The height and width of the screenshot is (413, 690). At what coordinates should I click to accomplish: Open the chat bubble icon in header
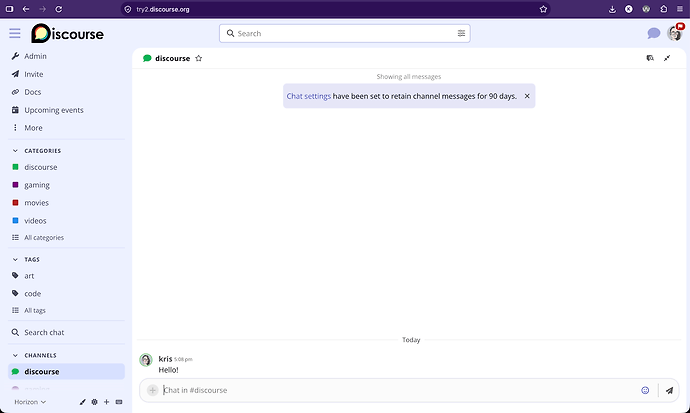click(x=653, y=33)
